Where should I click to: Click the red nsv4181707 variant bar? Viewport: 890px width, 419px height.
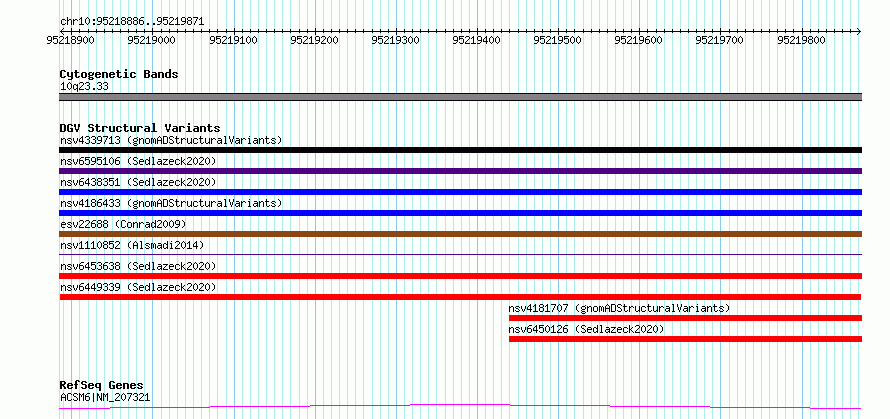(x=686, y=318)
